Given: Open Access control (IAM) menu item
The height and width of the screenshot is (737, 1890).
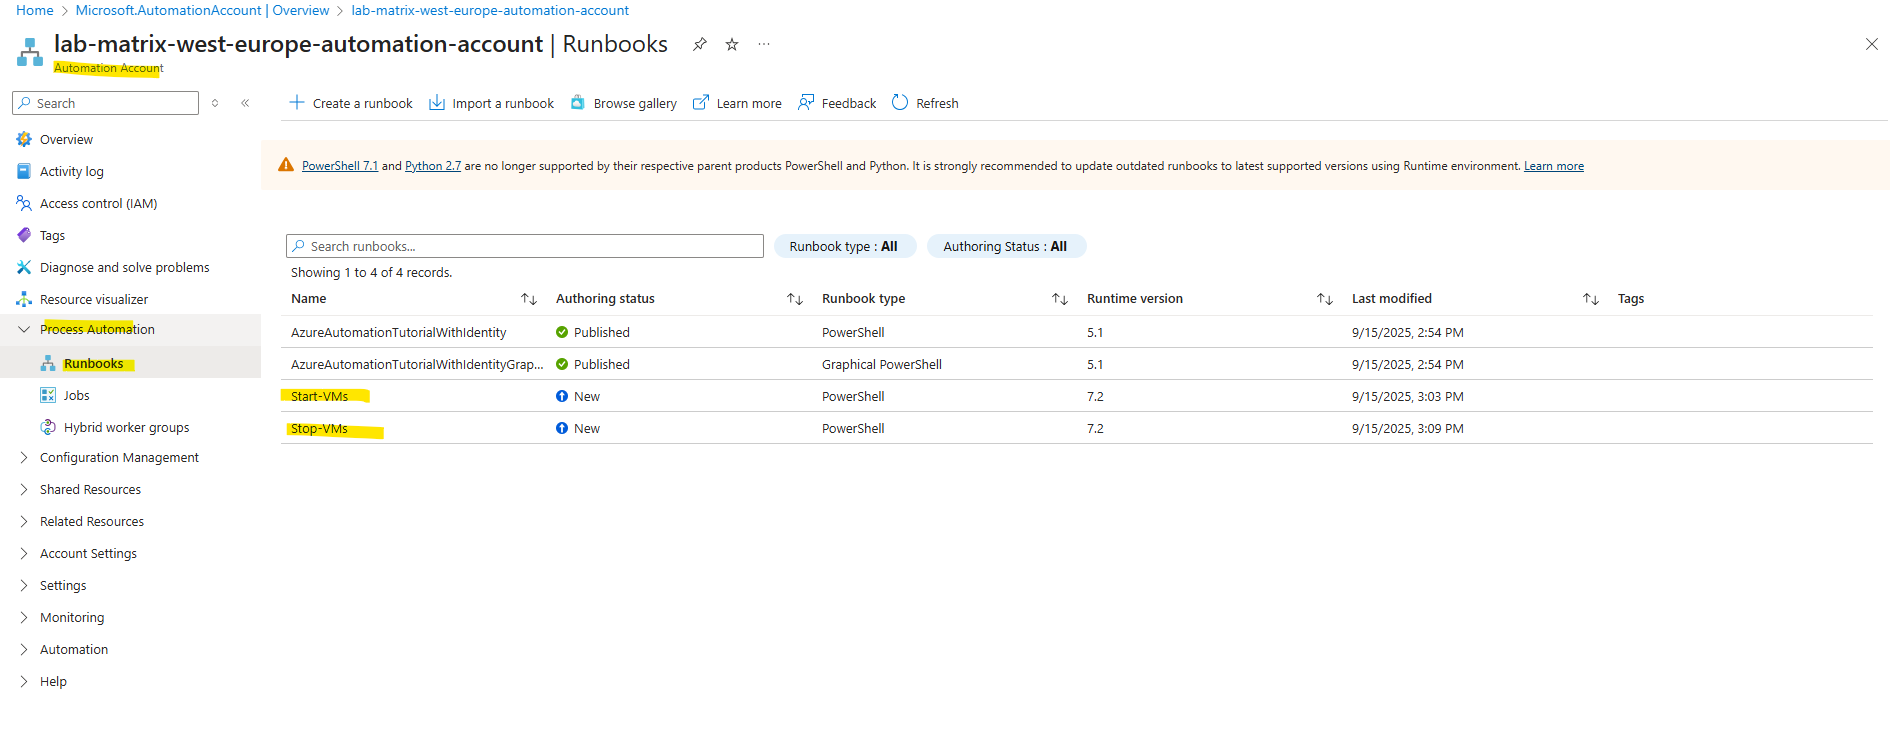Looking at the screenshot, I should (x=99, y=203).
